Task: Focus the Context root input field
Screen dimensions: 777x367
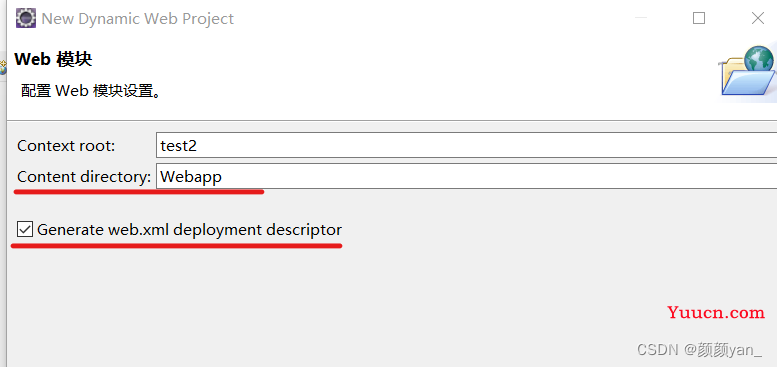Action: point(466,145)
